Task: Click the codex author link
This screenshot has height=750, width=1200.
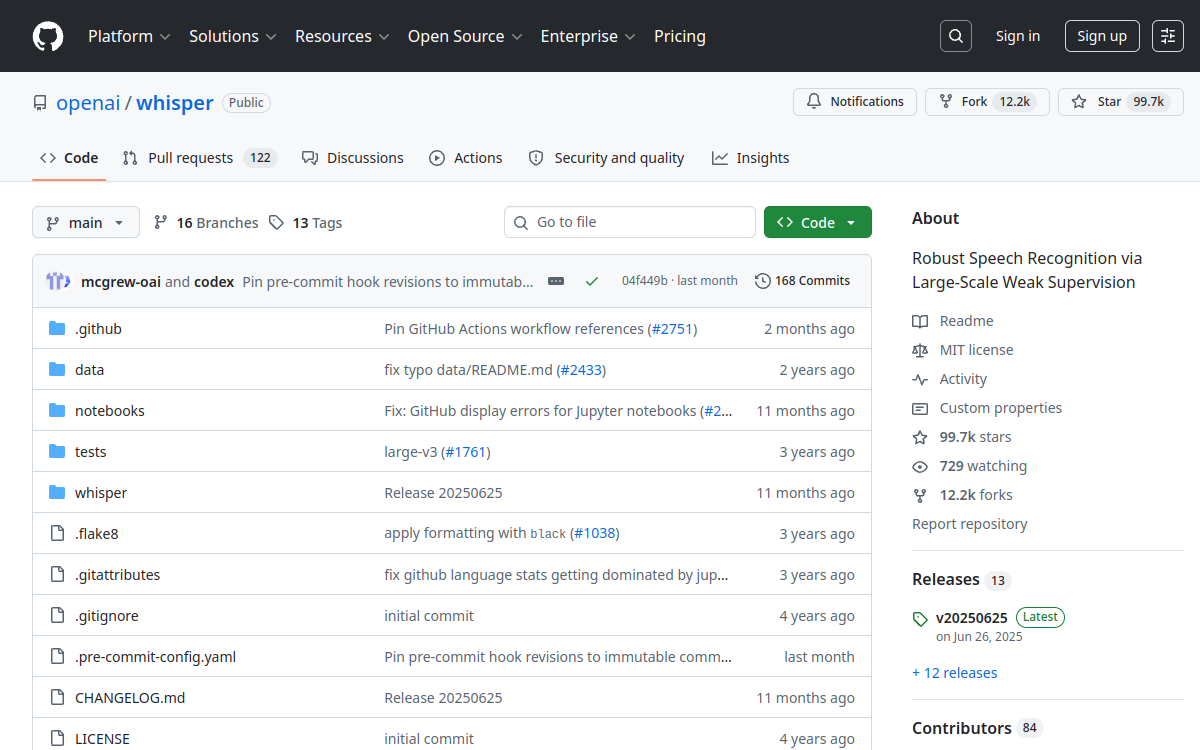Action: coord(214,281)
